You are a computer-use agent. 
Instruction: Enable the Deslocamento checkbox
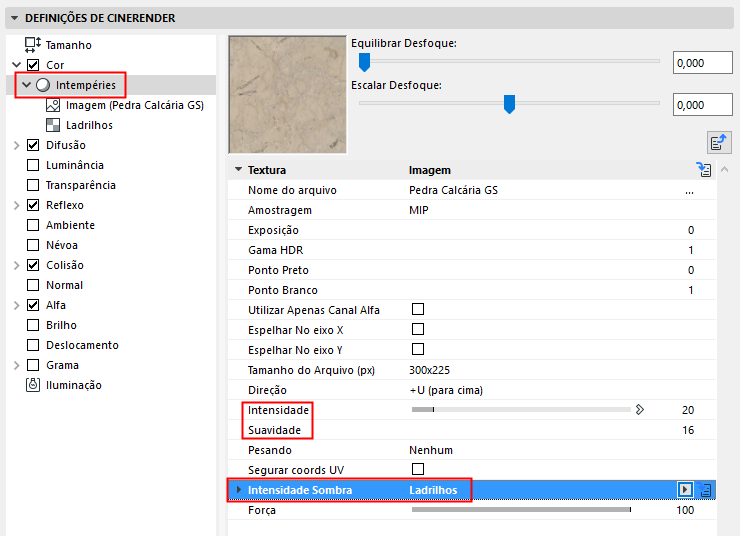click(x=33, y=345)
